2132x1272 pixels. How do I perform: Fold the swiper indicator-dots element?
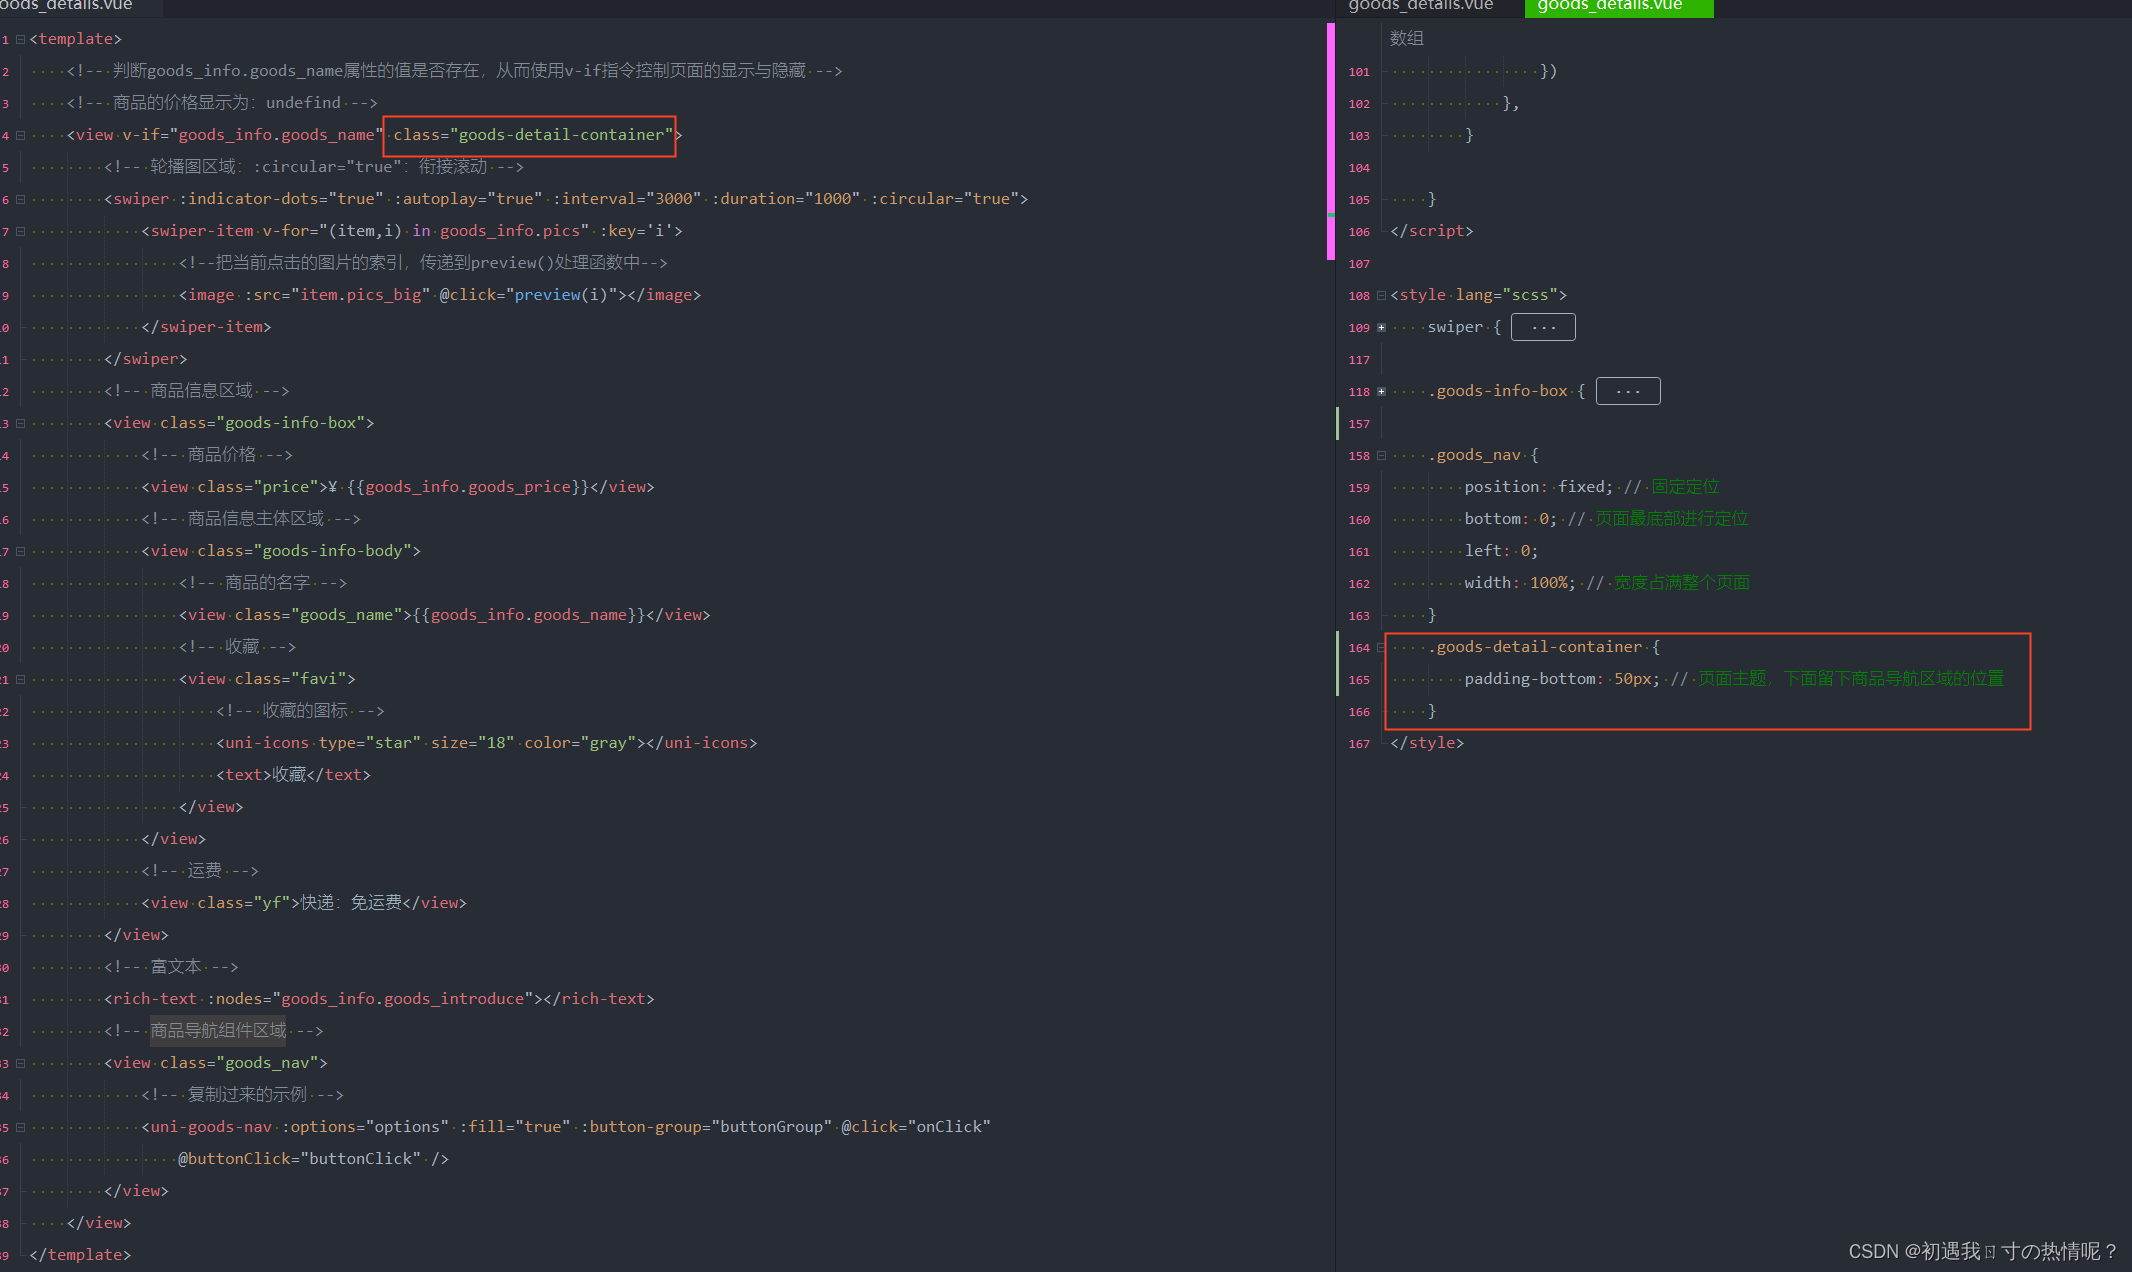[x=20, y=200]
